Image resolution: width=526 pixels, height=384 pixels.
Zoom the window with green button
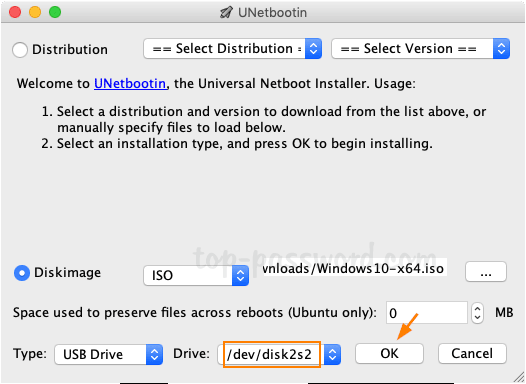[55, 12]
